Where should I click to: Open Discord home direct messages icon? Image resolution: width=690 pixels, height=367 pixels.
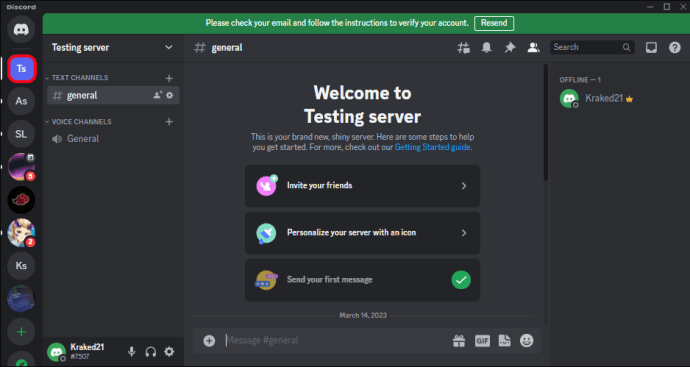[x=21, y=29]
